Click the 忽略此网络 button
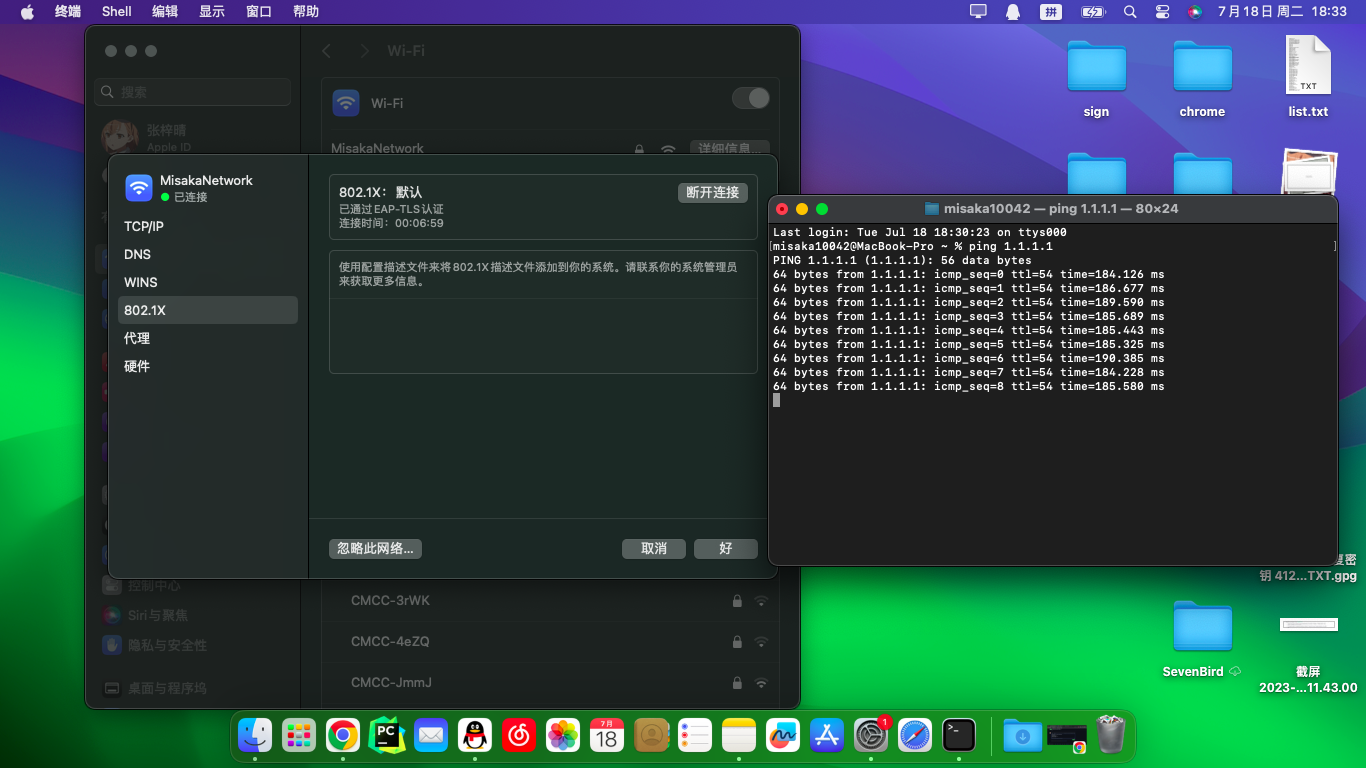 [x=375, y=548]
